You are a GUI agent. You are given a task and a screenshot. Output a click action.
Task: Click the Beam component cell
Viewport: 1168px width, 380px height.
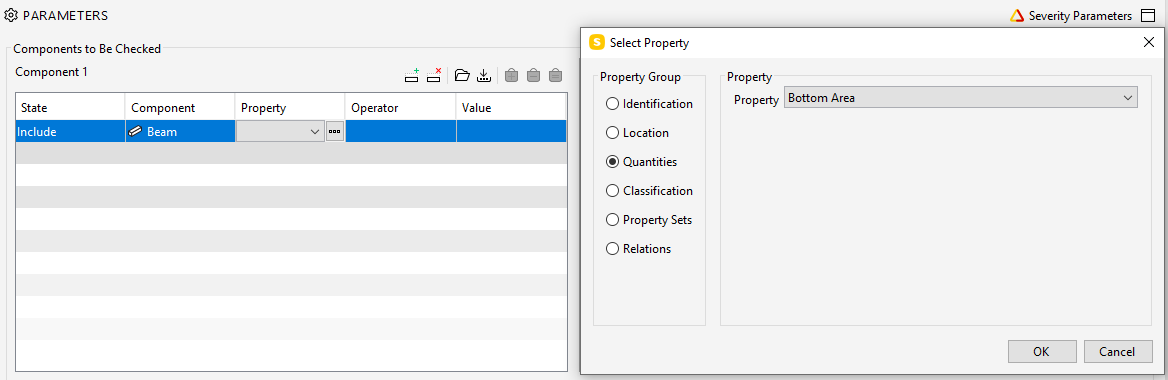pyautogui.click(x=180, y=131)
